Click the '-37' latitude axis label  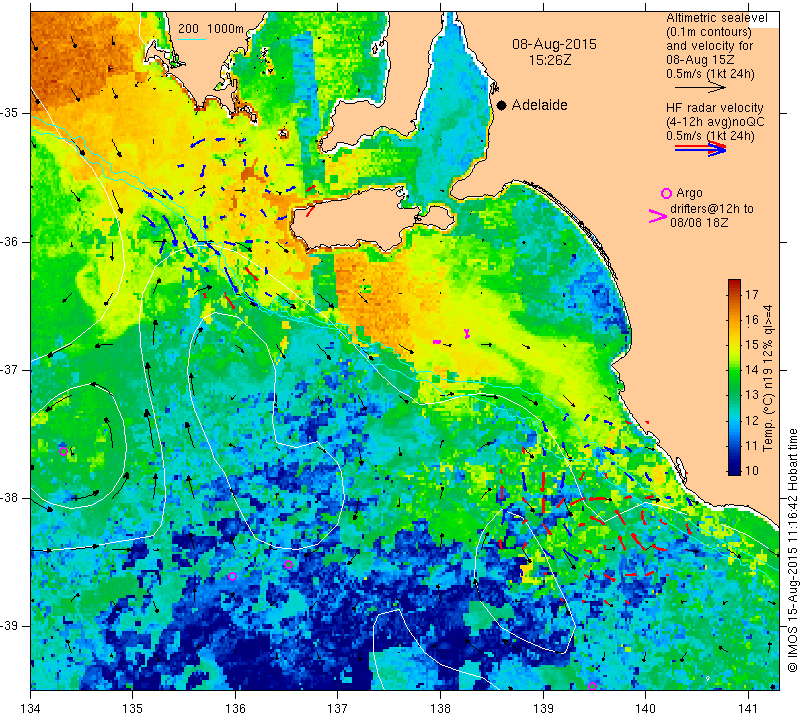pyautogui.click(x=10, y=369)
